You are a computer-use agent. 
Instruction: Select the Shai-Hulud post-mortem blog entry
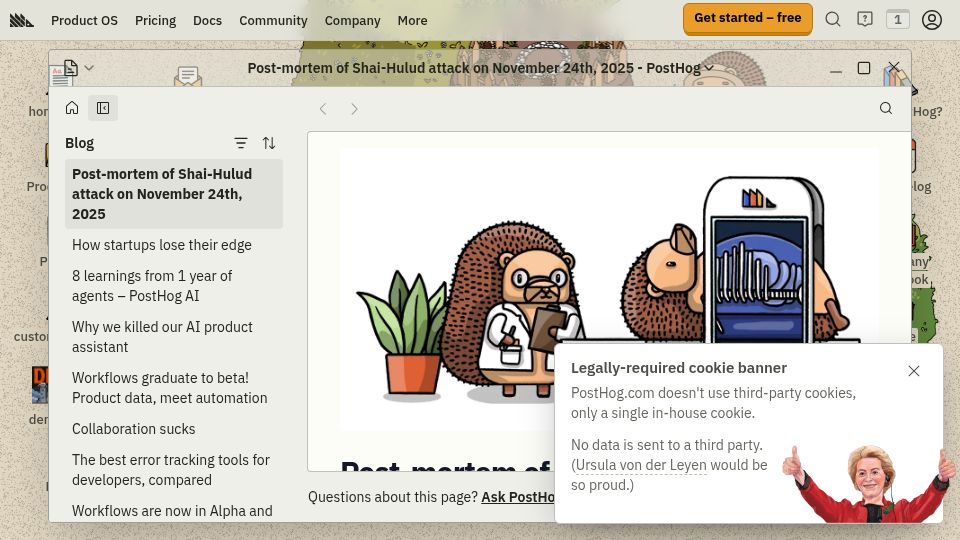[174, 193]
